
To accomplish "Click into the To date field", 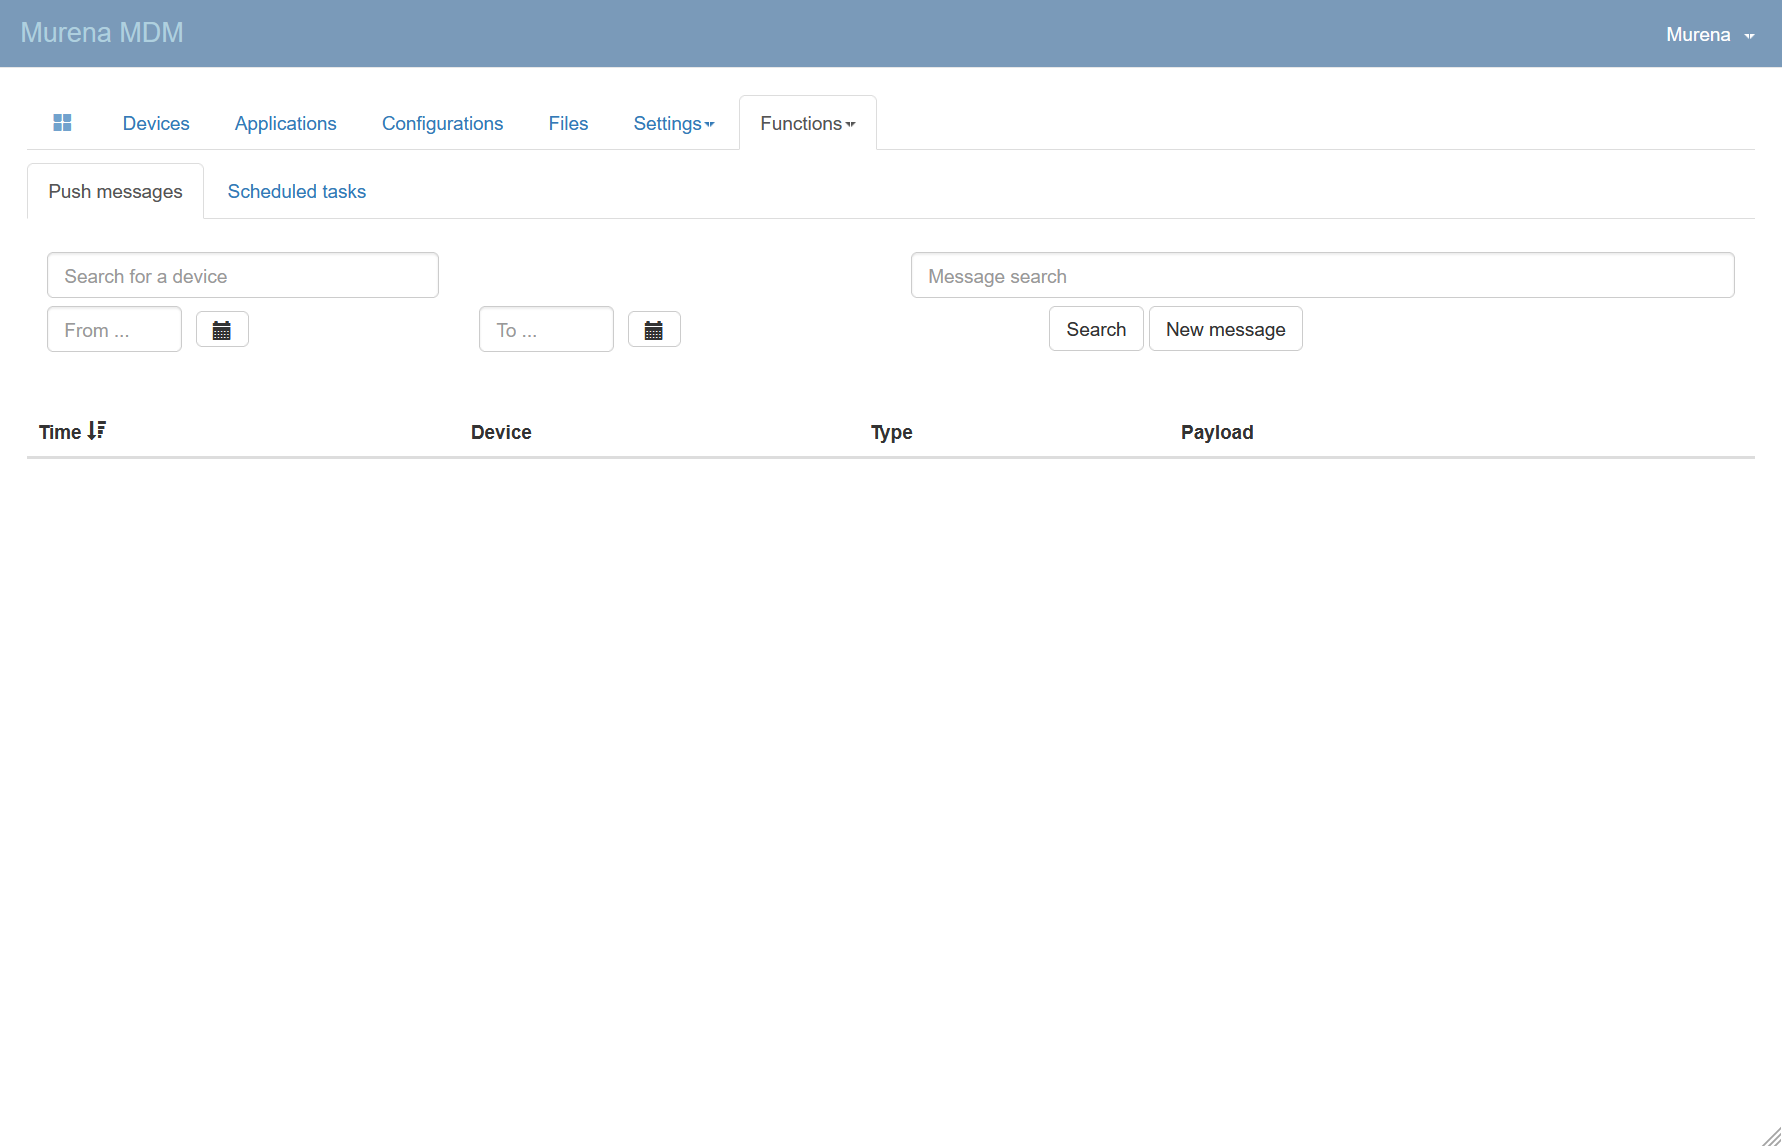I will pos(546,330).
